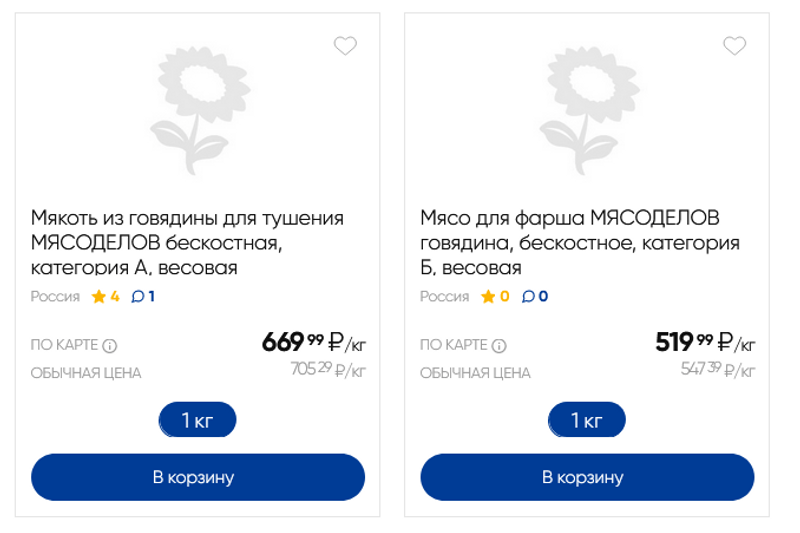Click info icon next to ПО КАРТЕ for minced meat
800x533 pixels.
point(499,346)
